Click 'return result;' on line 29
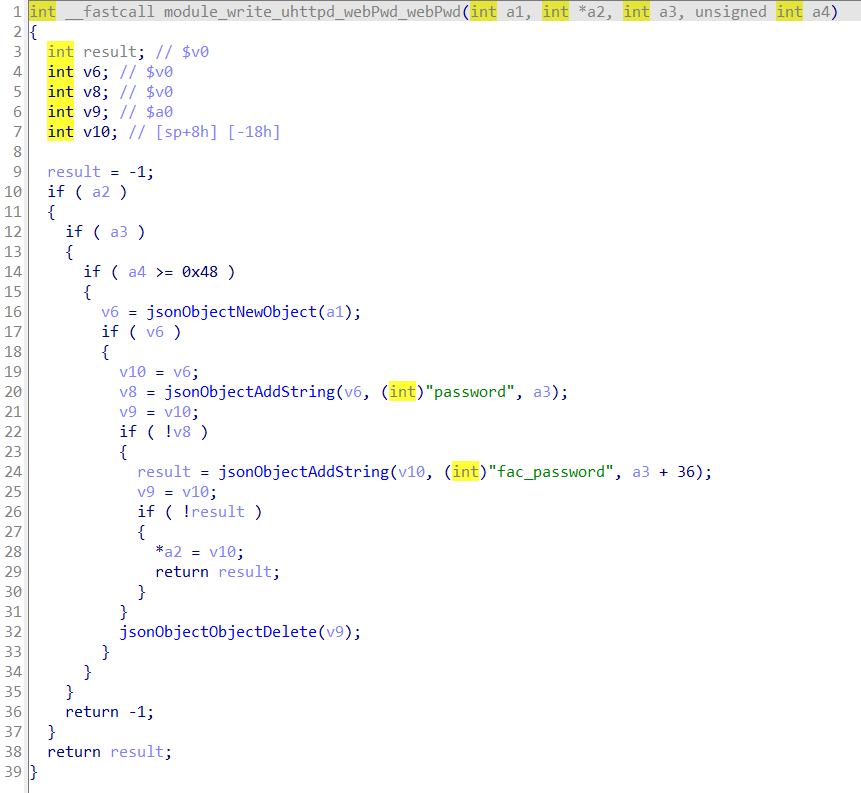Image resolution: width=861 pixels, height=793 pixels. point(217,572)
